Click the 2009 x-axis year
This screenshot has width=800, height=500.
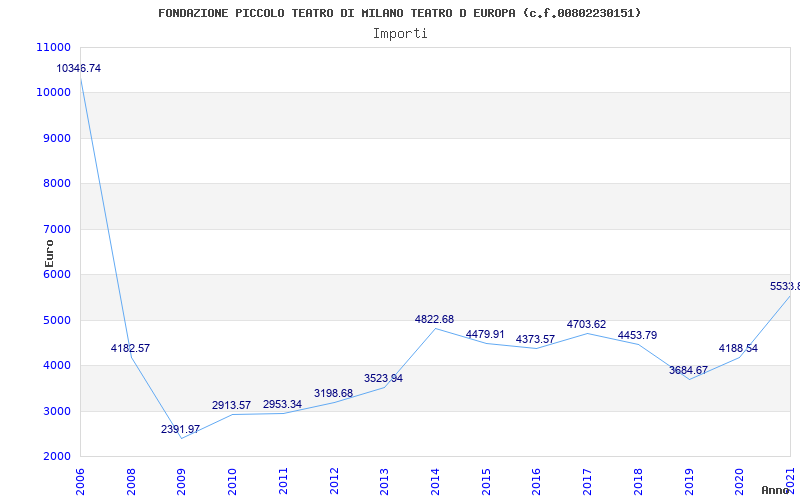[182, 481]
